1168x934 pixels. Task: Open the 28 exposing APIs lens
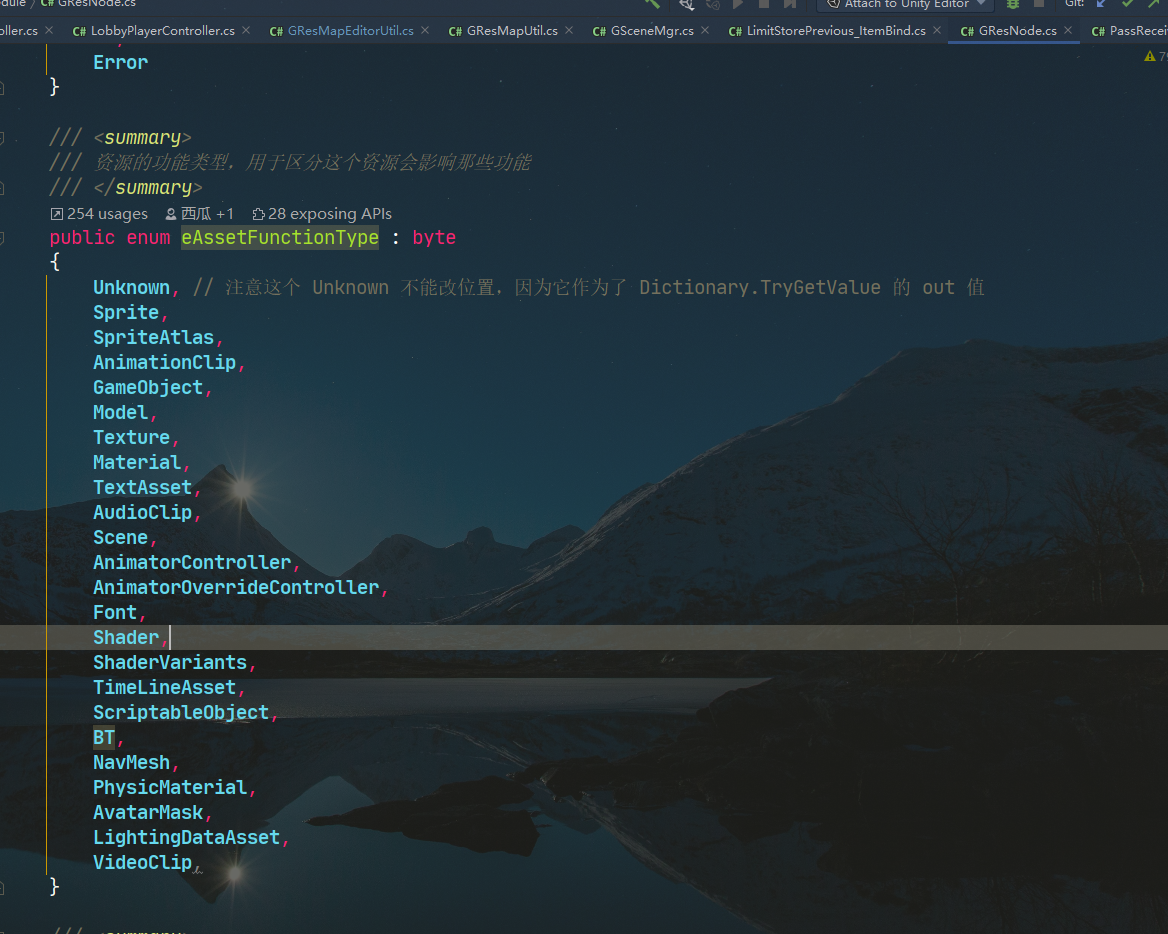[322, 214]
